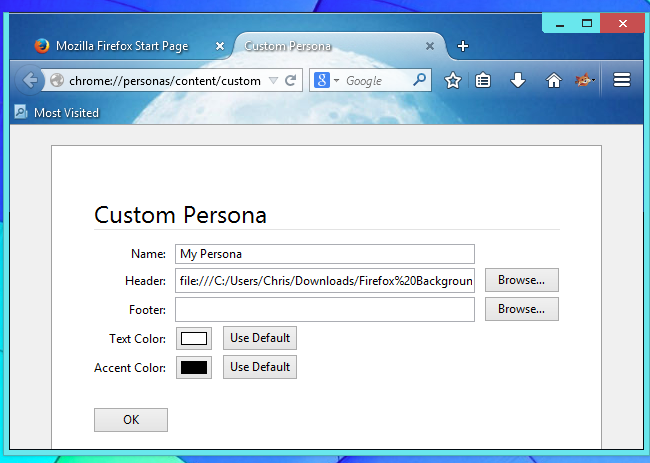Viewport: 650px width, 463px height.
Task: Confirm with the OK button
Action: 131,420
